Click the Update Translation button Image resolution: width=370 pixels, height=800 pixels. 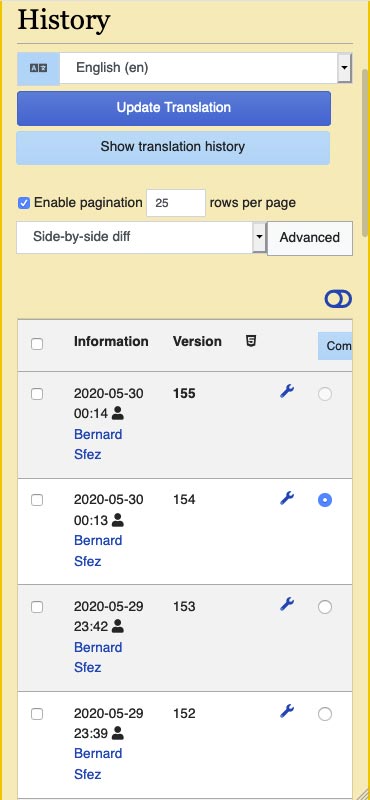[174, 108]
